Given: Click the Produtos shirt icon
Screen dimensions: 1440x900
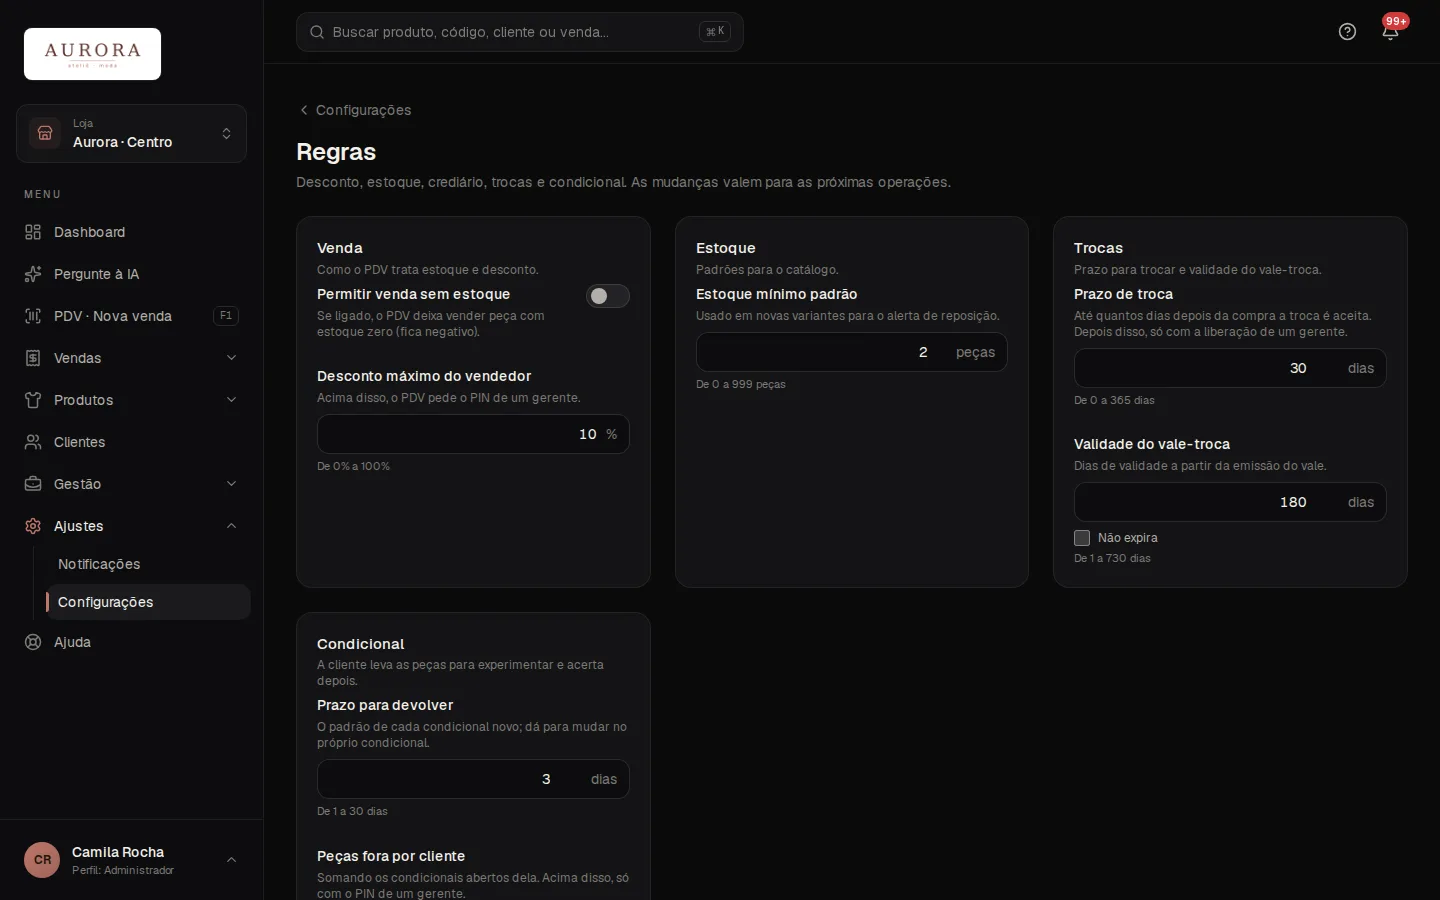Looking at the screenshot, I should pos(33,400).
